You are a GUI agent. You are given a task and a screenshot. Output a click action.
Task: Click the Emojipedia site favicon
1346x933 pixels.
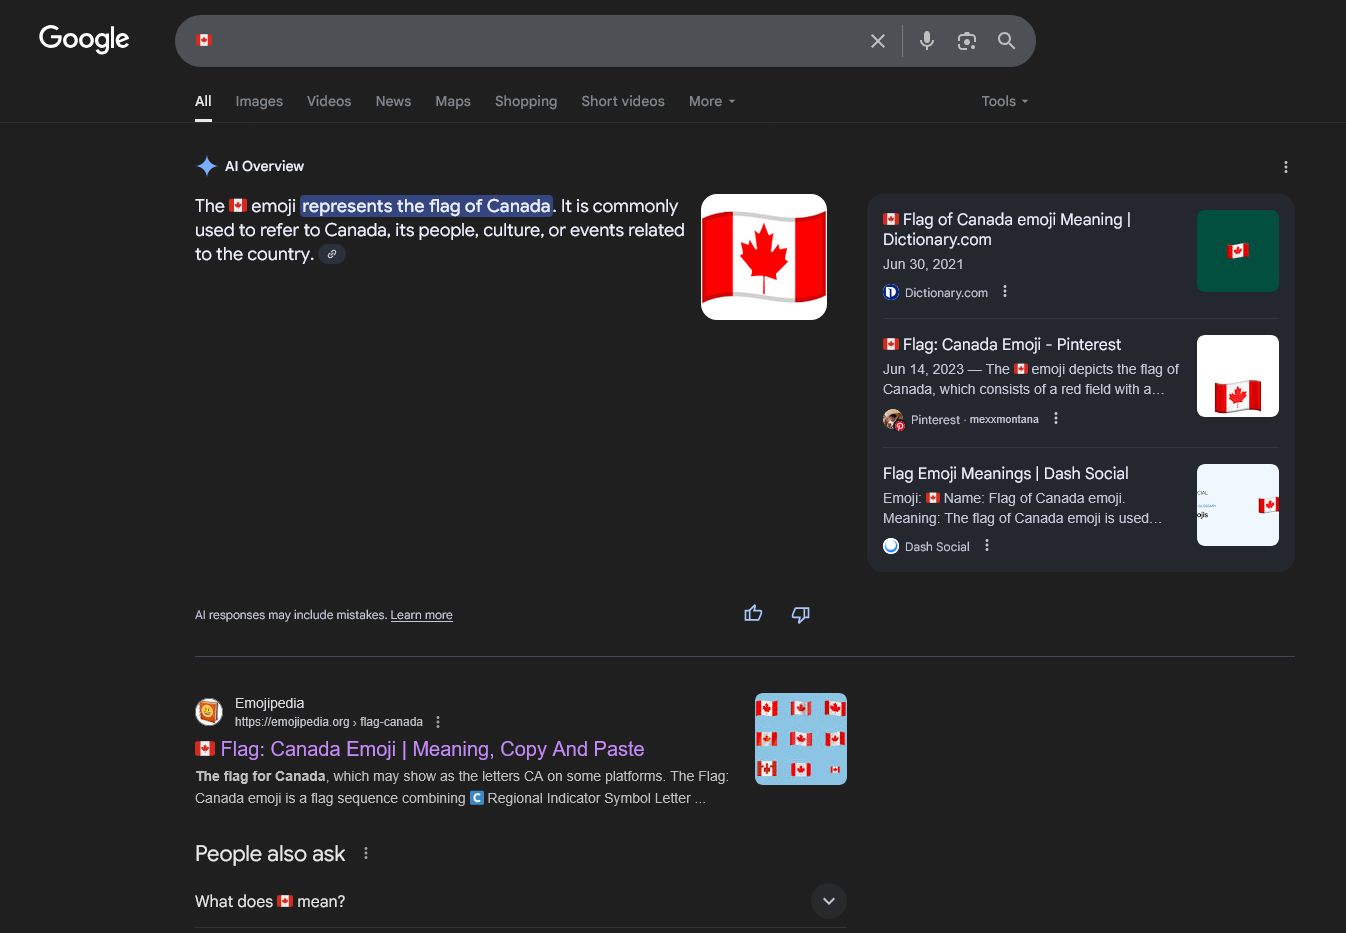click(209, 711)
